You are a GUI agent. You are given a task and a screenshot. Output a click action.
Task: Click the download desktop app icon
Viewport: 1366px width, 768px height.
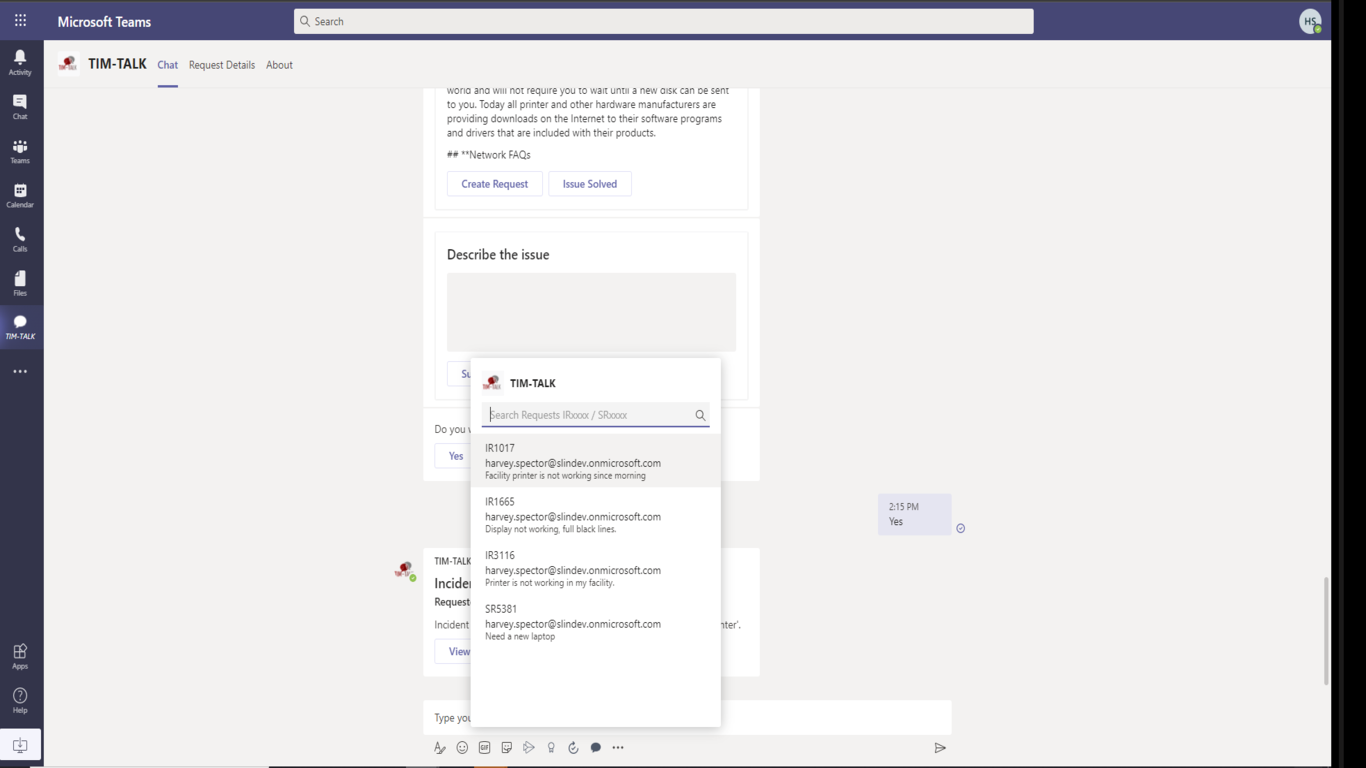(20, 745)
